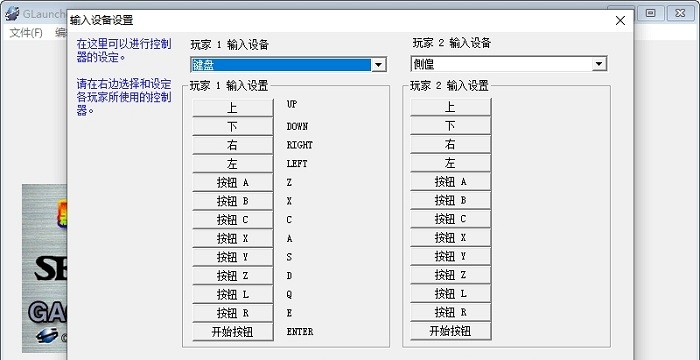
Task: Set player 1 按钮 A key mapping
Action: pos(233,183)
